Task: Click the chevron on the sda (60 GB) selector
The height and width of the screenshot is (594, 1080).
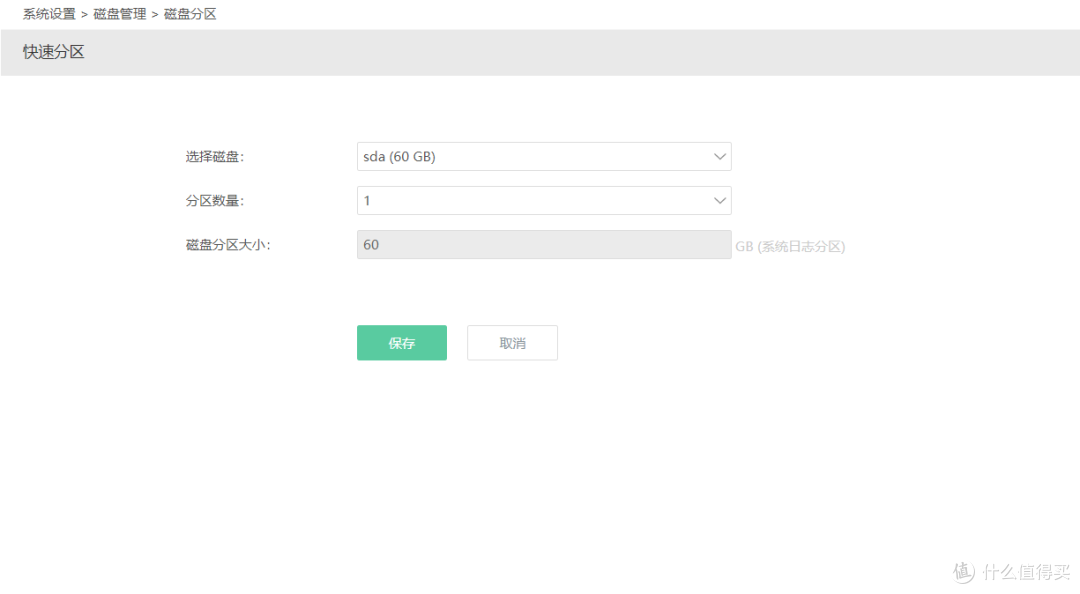Action: [719, 156]
